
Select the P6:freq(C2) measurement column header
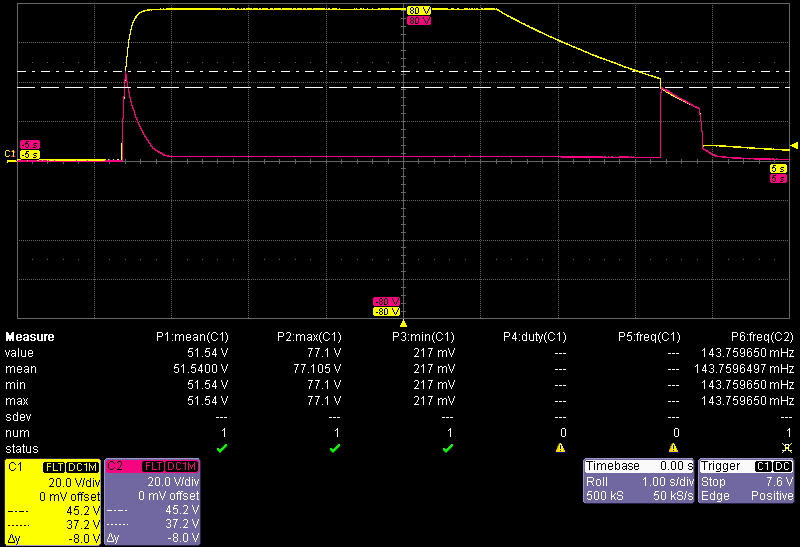[762, 337]
